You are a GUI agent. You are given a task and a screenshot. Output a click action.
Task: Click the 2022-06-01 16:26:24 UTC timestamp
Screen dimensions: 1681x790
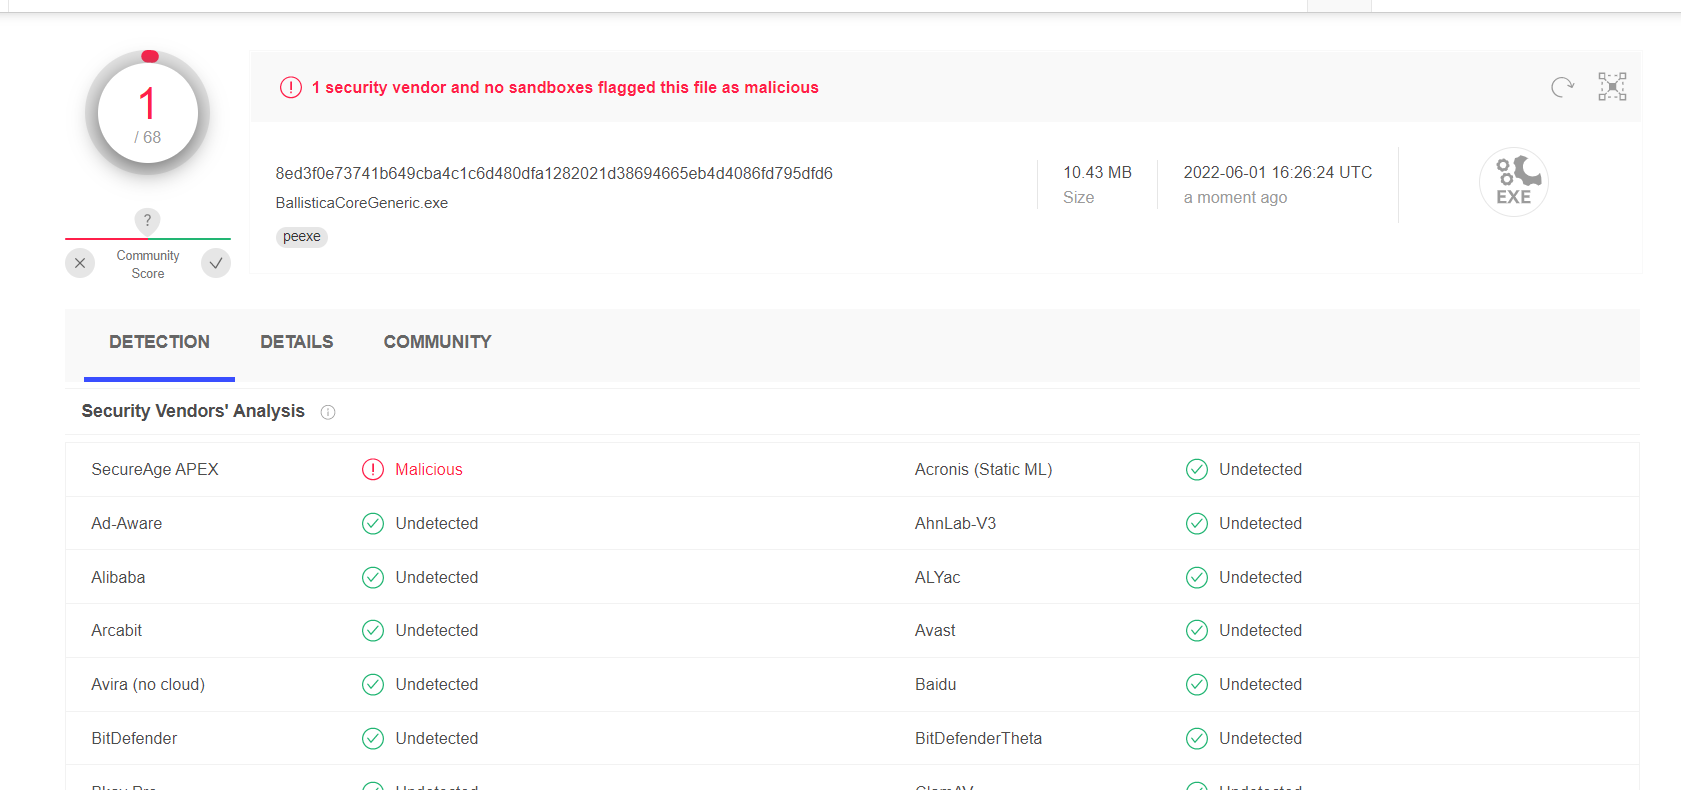point(1278,172)
